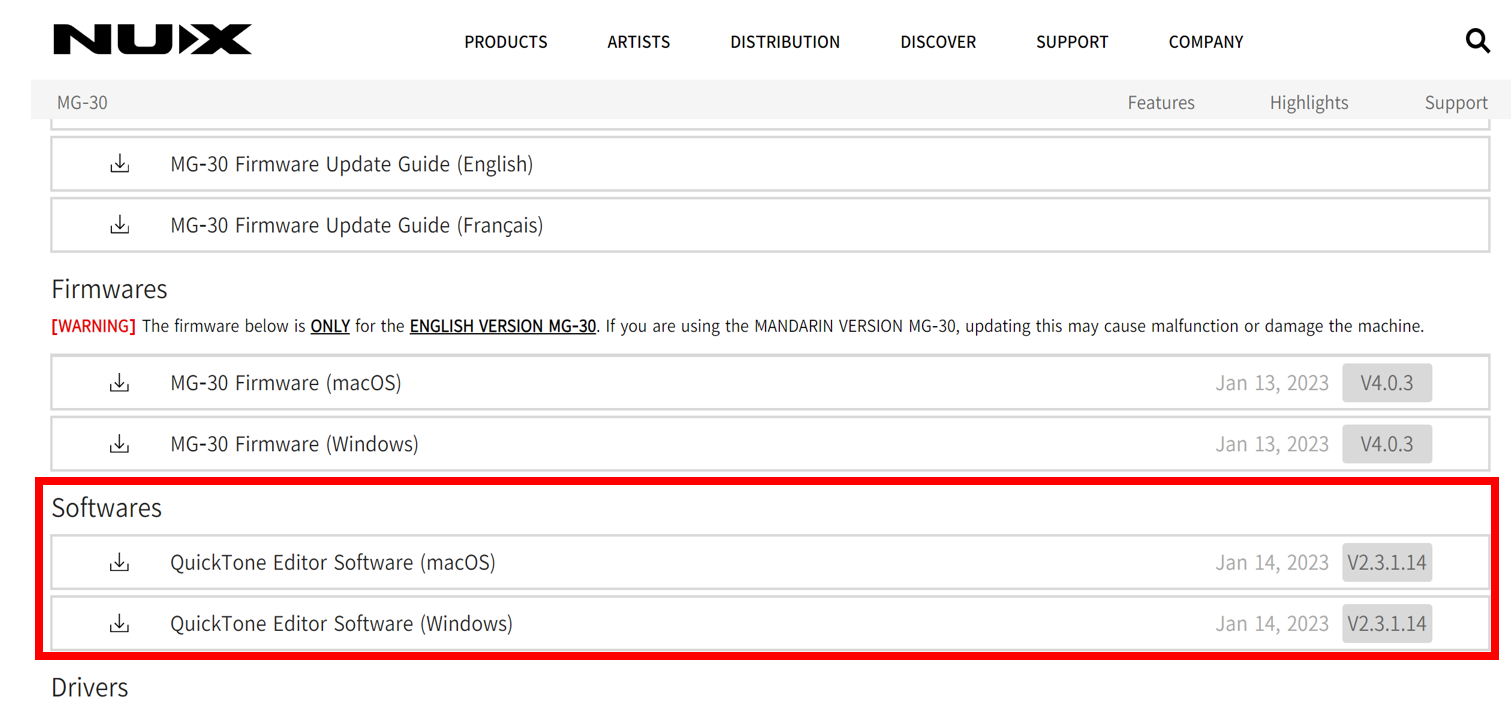Image resolution: width=1512 pixels, height=708 pixels.
Task: Click the search magnifier icon
Action: (1477, 41)
